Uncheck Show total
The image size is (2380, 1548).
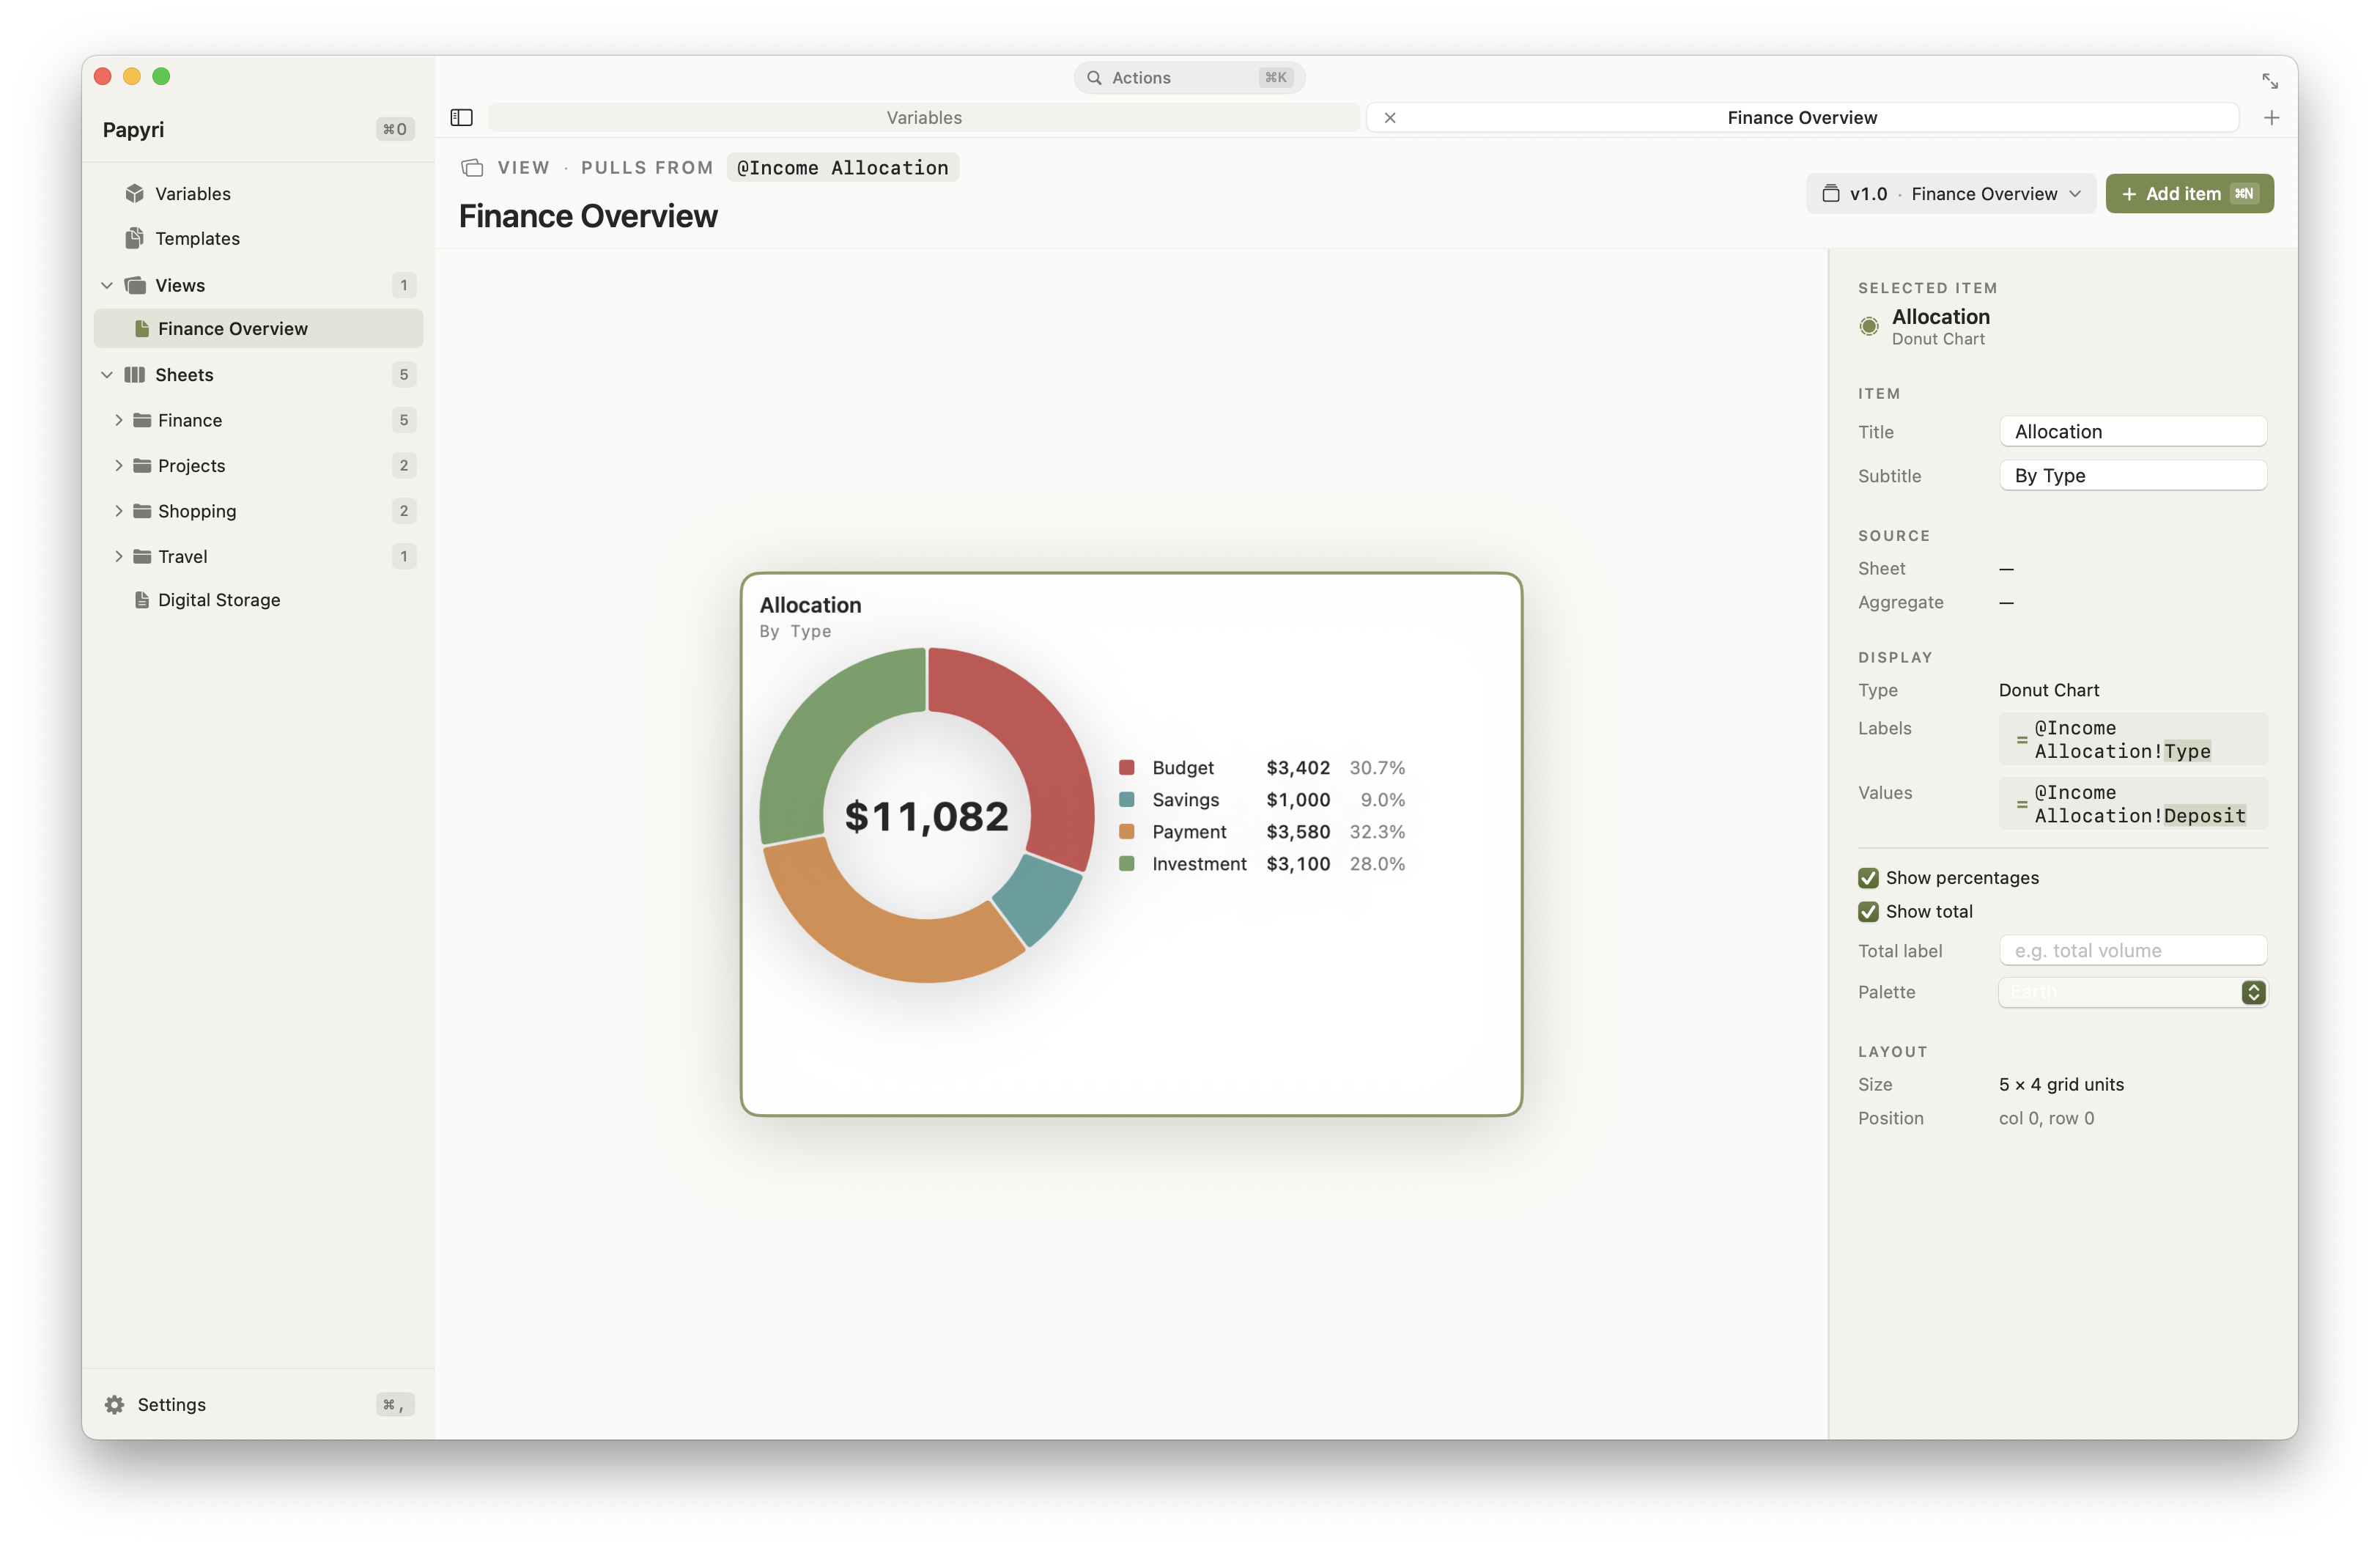click(1868, 911)
